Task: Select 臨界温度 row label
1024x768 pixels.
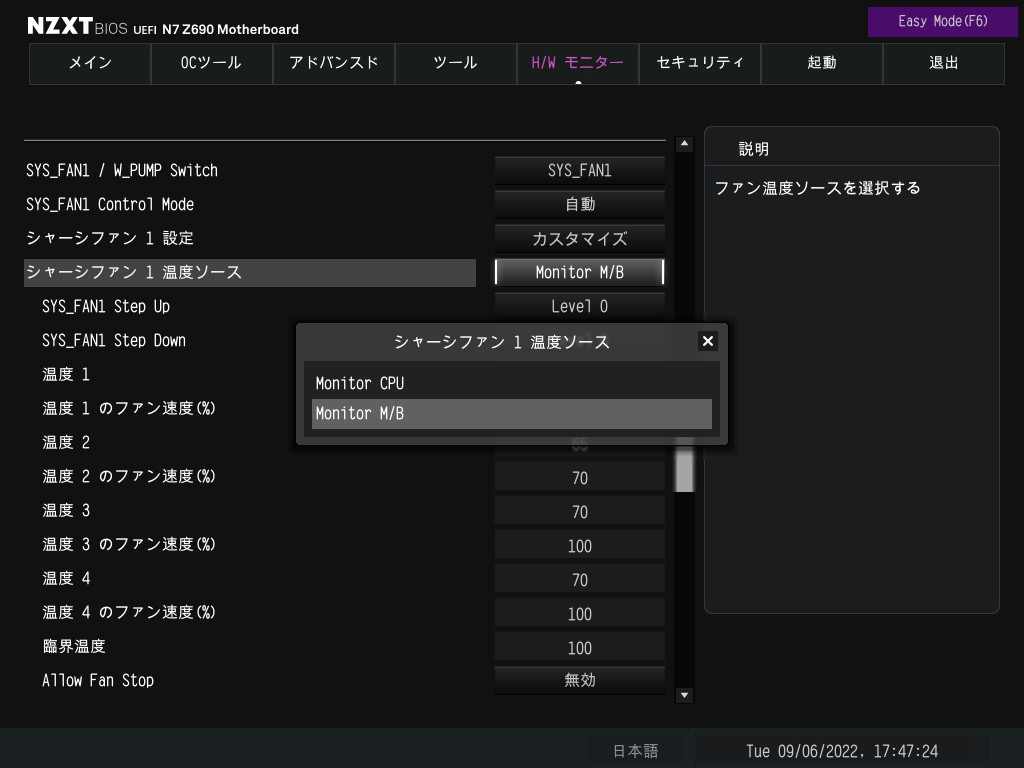Action: point(74,646)
